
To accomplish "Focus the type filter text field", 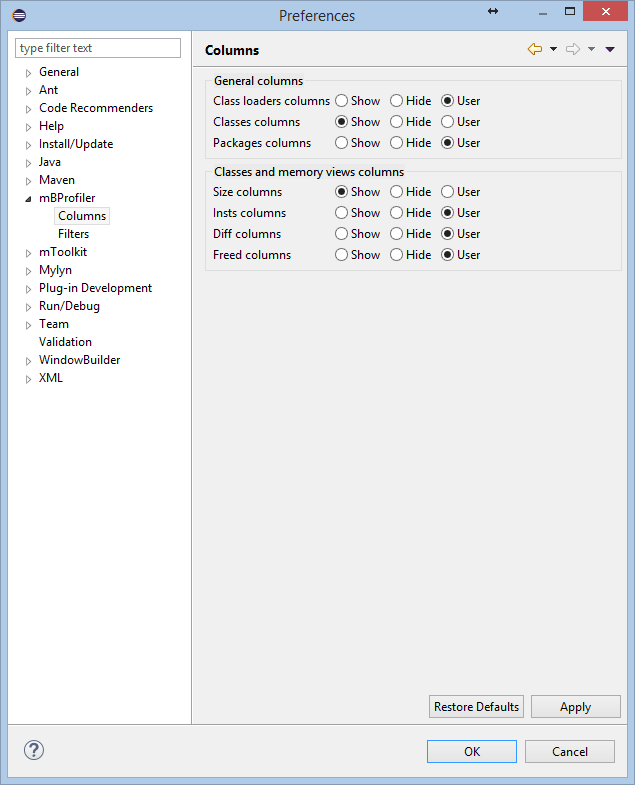I will pos(98,48).
